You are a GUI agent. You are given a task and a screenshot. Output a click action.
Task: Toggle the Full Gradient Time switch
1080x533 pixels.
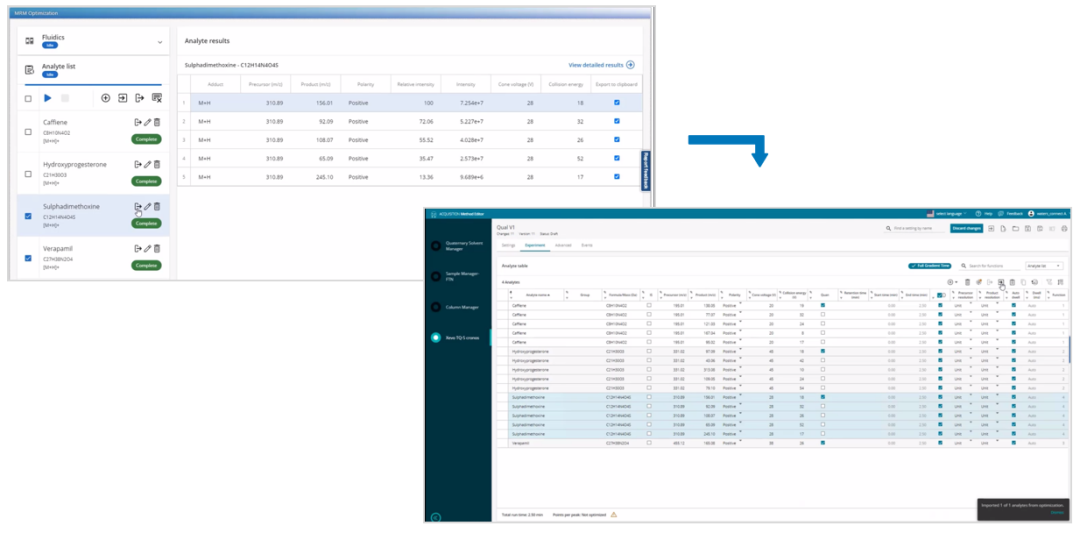pyautogui.click(x=929, y=266)
